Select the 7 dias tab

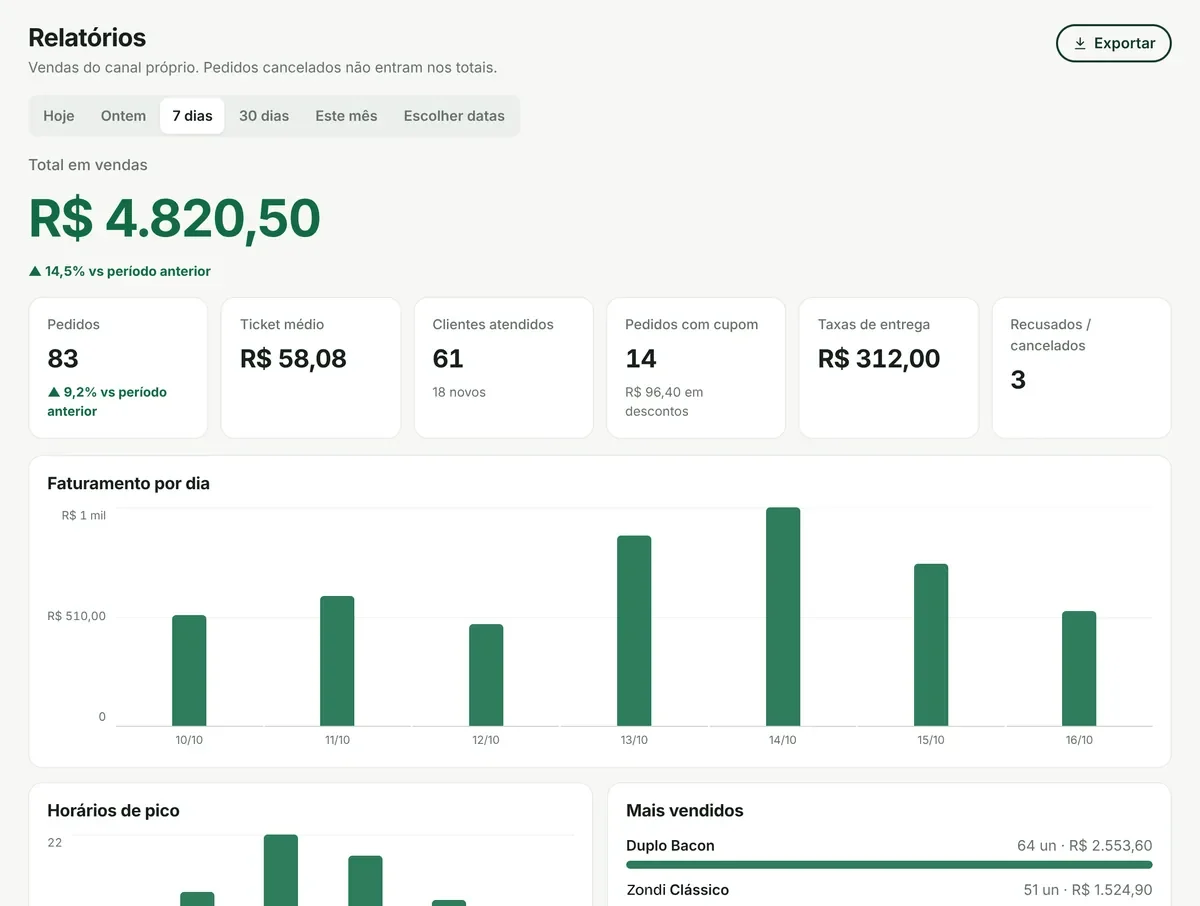(192, 116)
